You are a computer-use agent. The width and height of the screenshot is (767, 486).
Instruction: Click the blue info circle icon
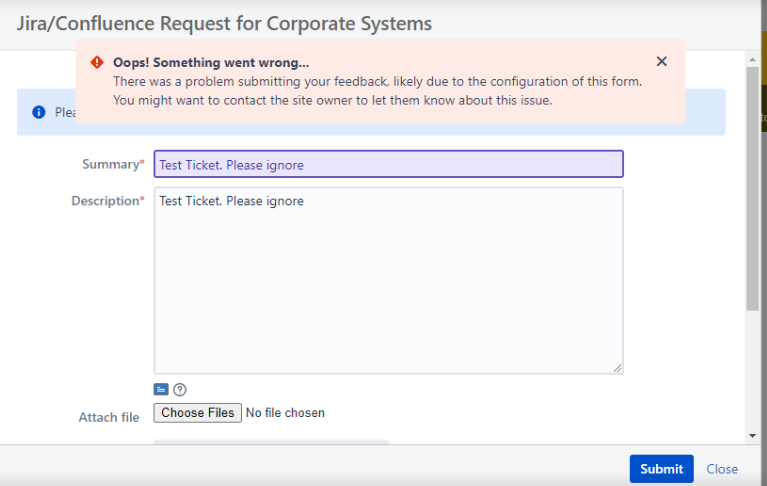39,112
